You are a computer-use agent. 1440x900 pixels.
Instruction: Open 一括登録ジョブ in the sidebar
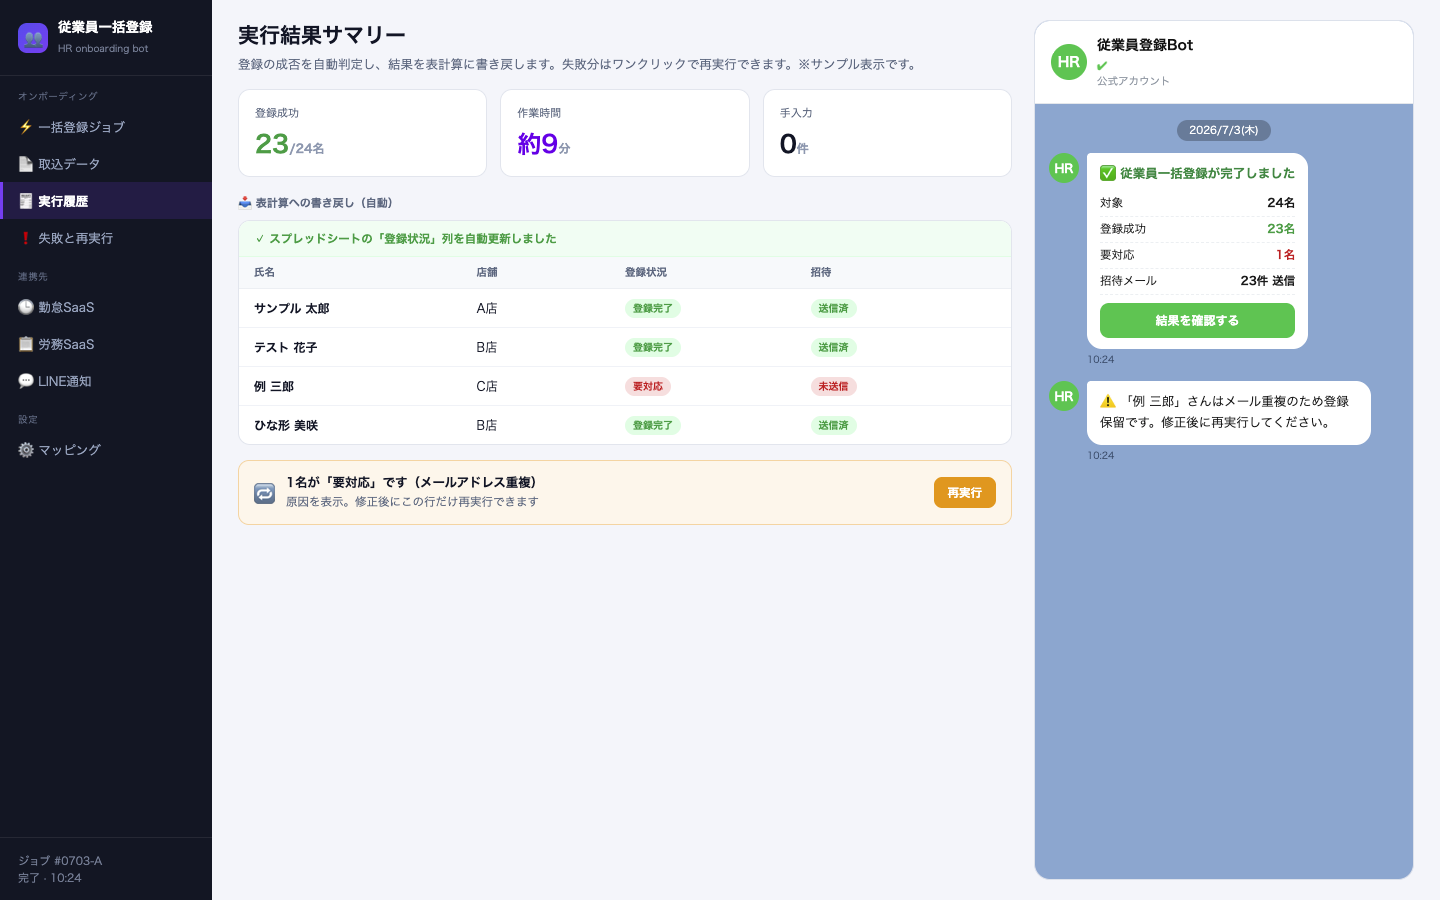[106, 127]
